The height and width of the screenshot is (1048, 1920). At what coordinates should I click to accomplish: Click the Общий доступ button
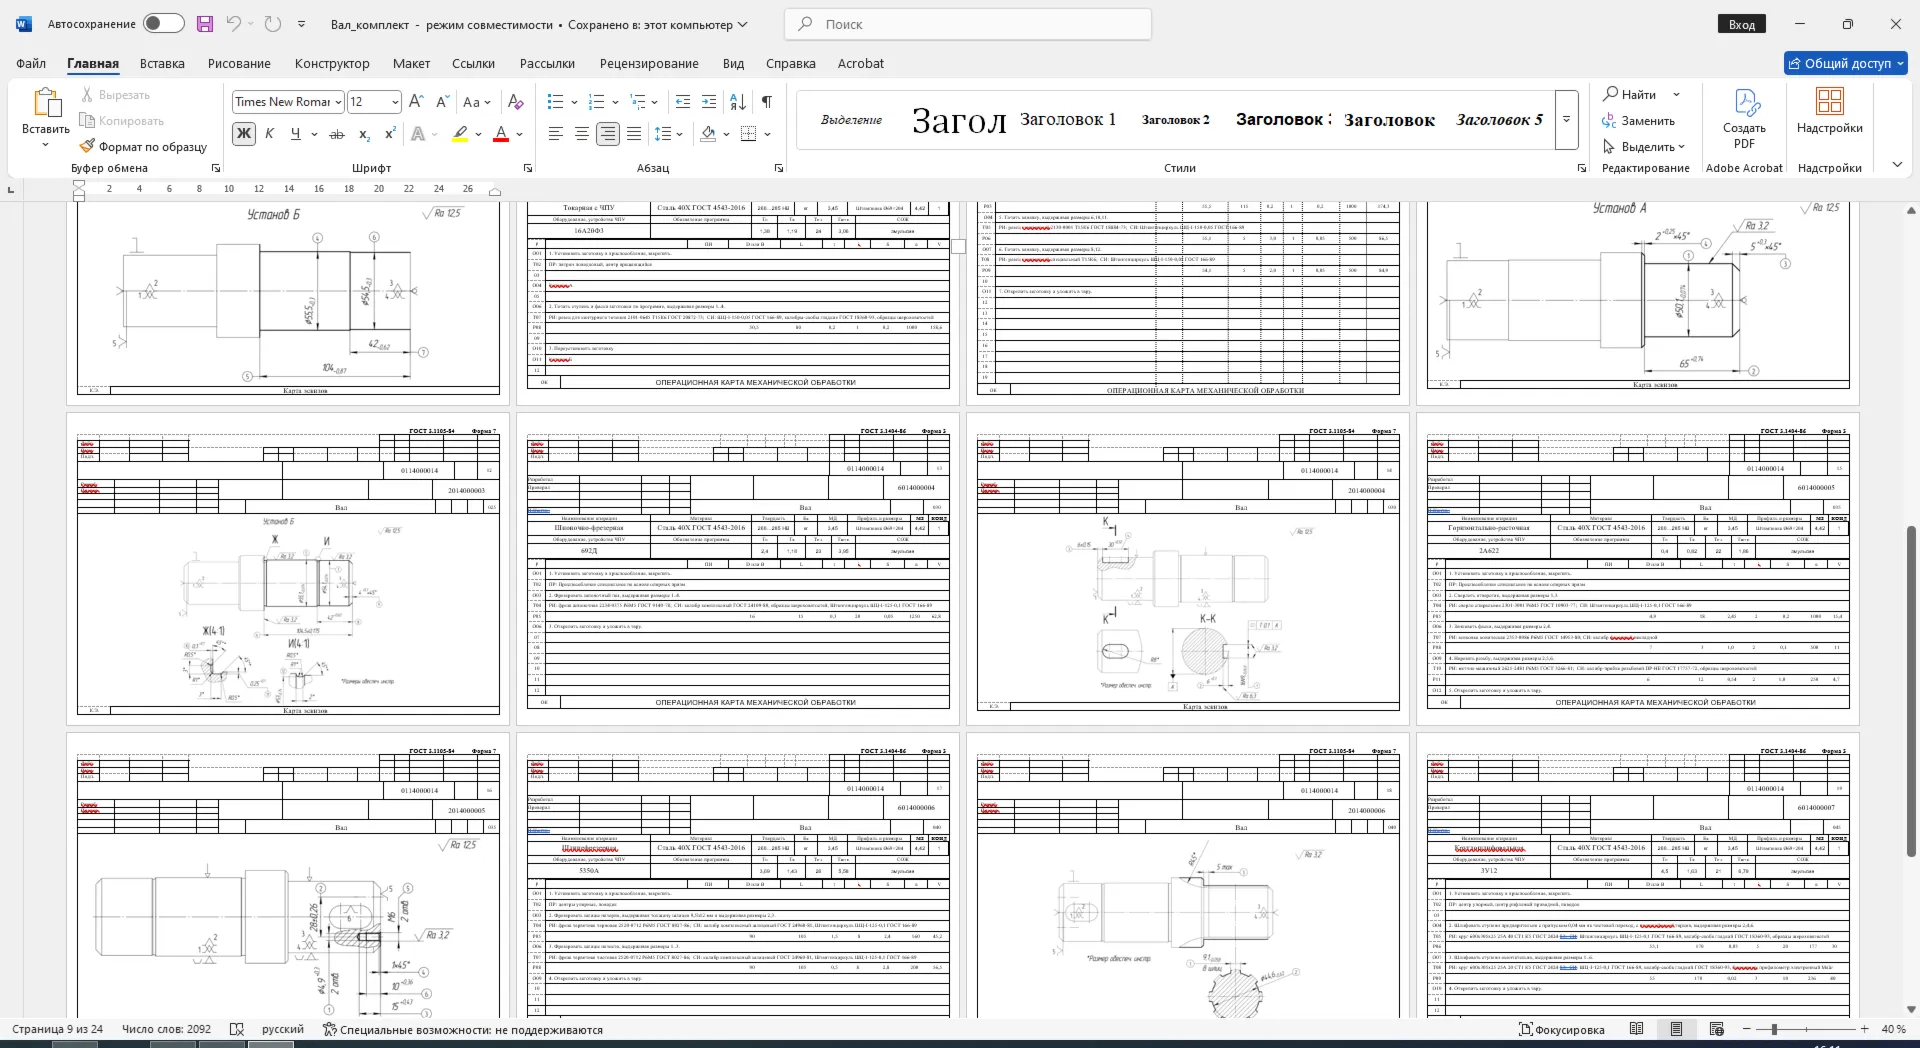[1846, 63]
